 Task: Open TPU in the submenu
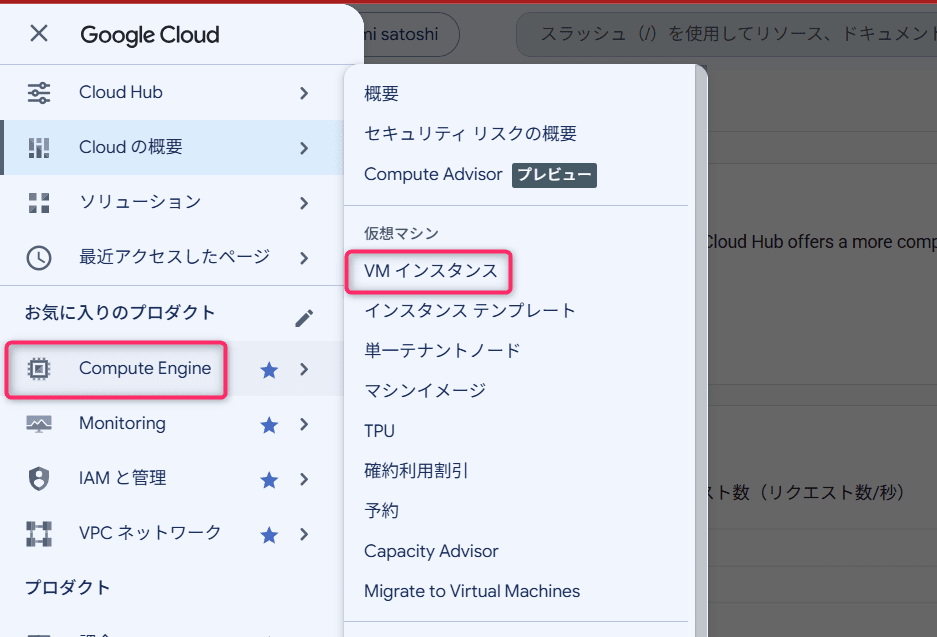click(x=379, y=431)
